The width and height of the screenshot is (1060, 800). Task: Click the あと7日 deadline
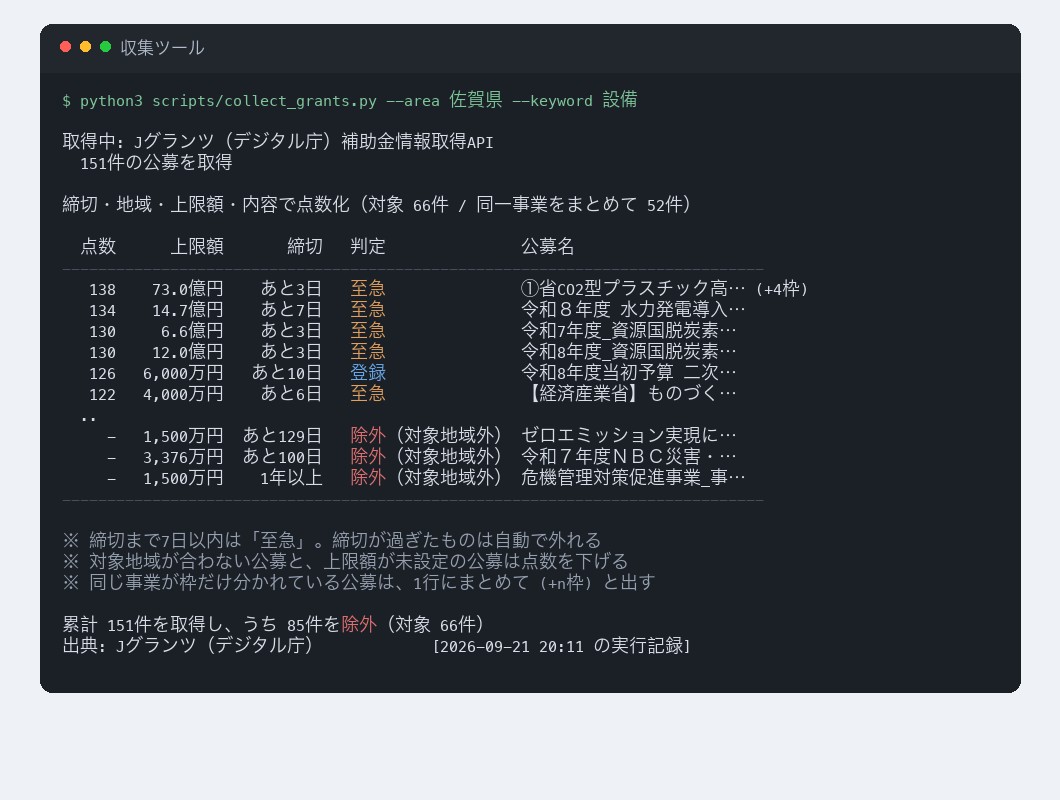291,310
